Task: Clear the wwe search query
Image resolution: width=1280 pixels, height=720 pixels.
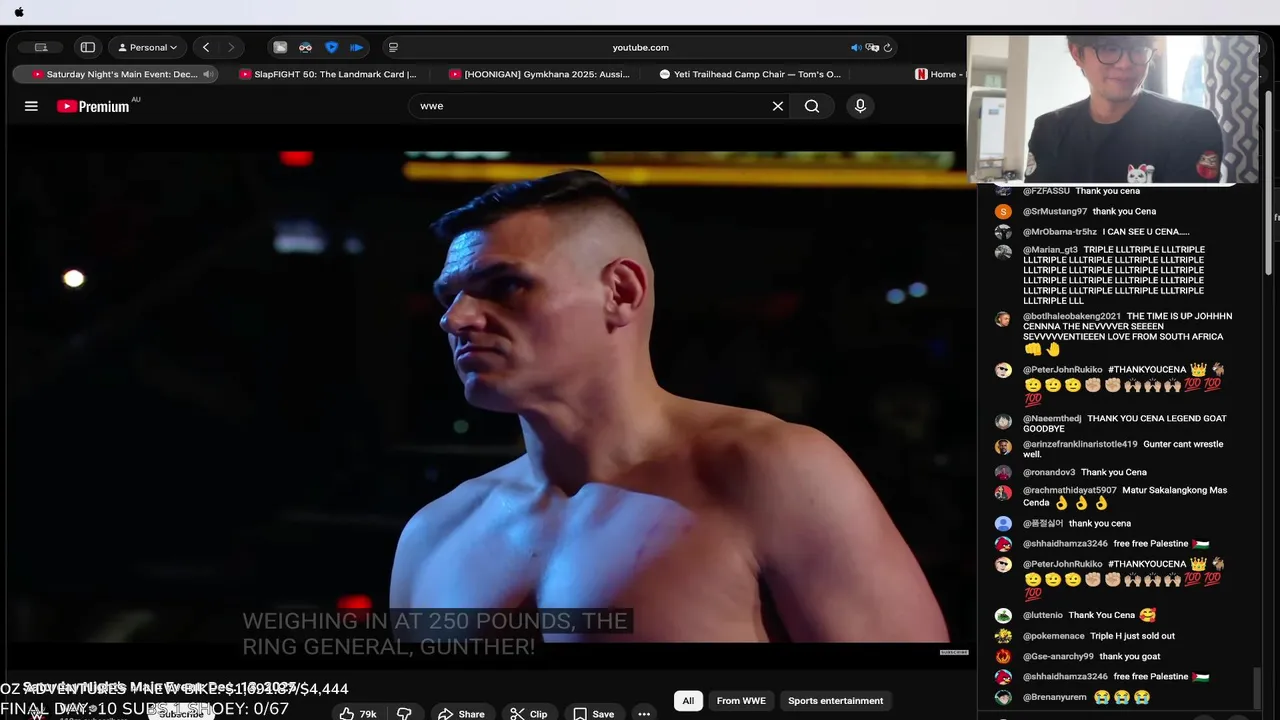Action: coord(777,106)
